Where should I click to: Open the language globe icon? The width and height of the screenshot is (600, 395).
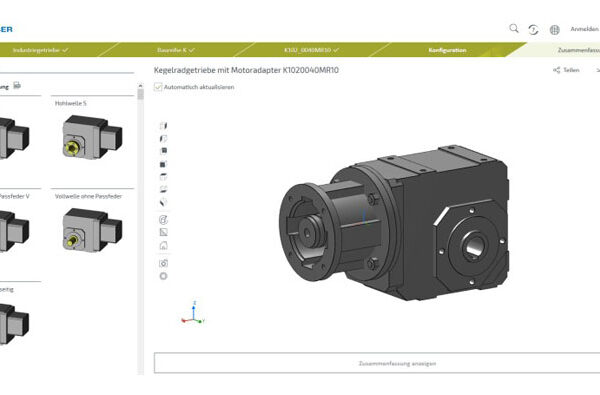554,29
